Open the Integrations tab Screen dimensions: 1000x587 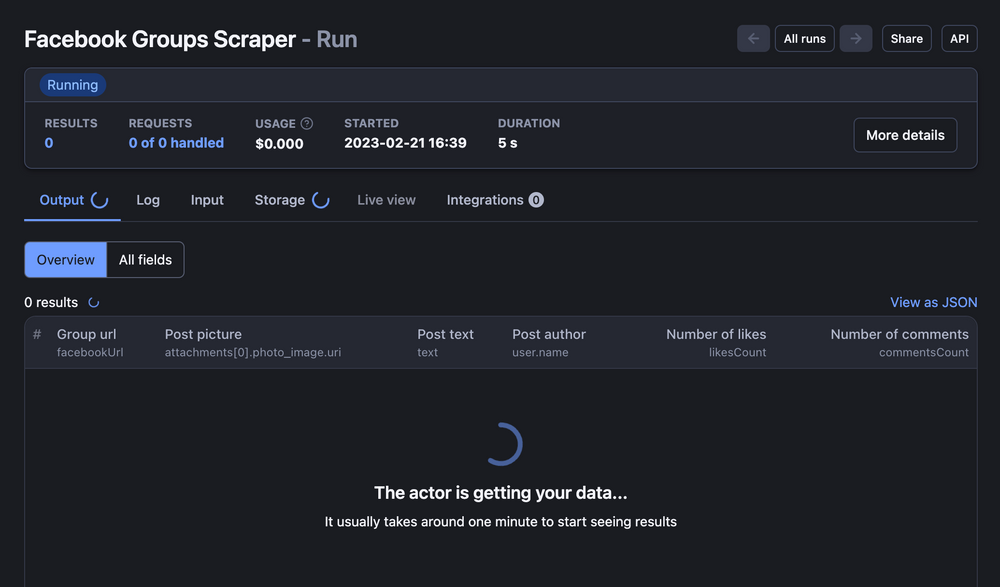pyautogui.click(x=485, y=200)
